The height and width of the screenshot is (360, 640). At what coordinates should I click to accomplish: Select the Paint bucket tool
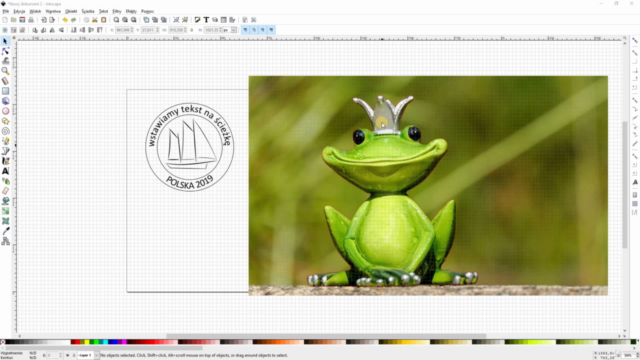(5, 201)
